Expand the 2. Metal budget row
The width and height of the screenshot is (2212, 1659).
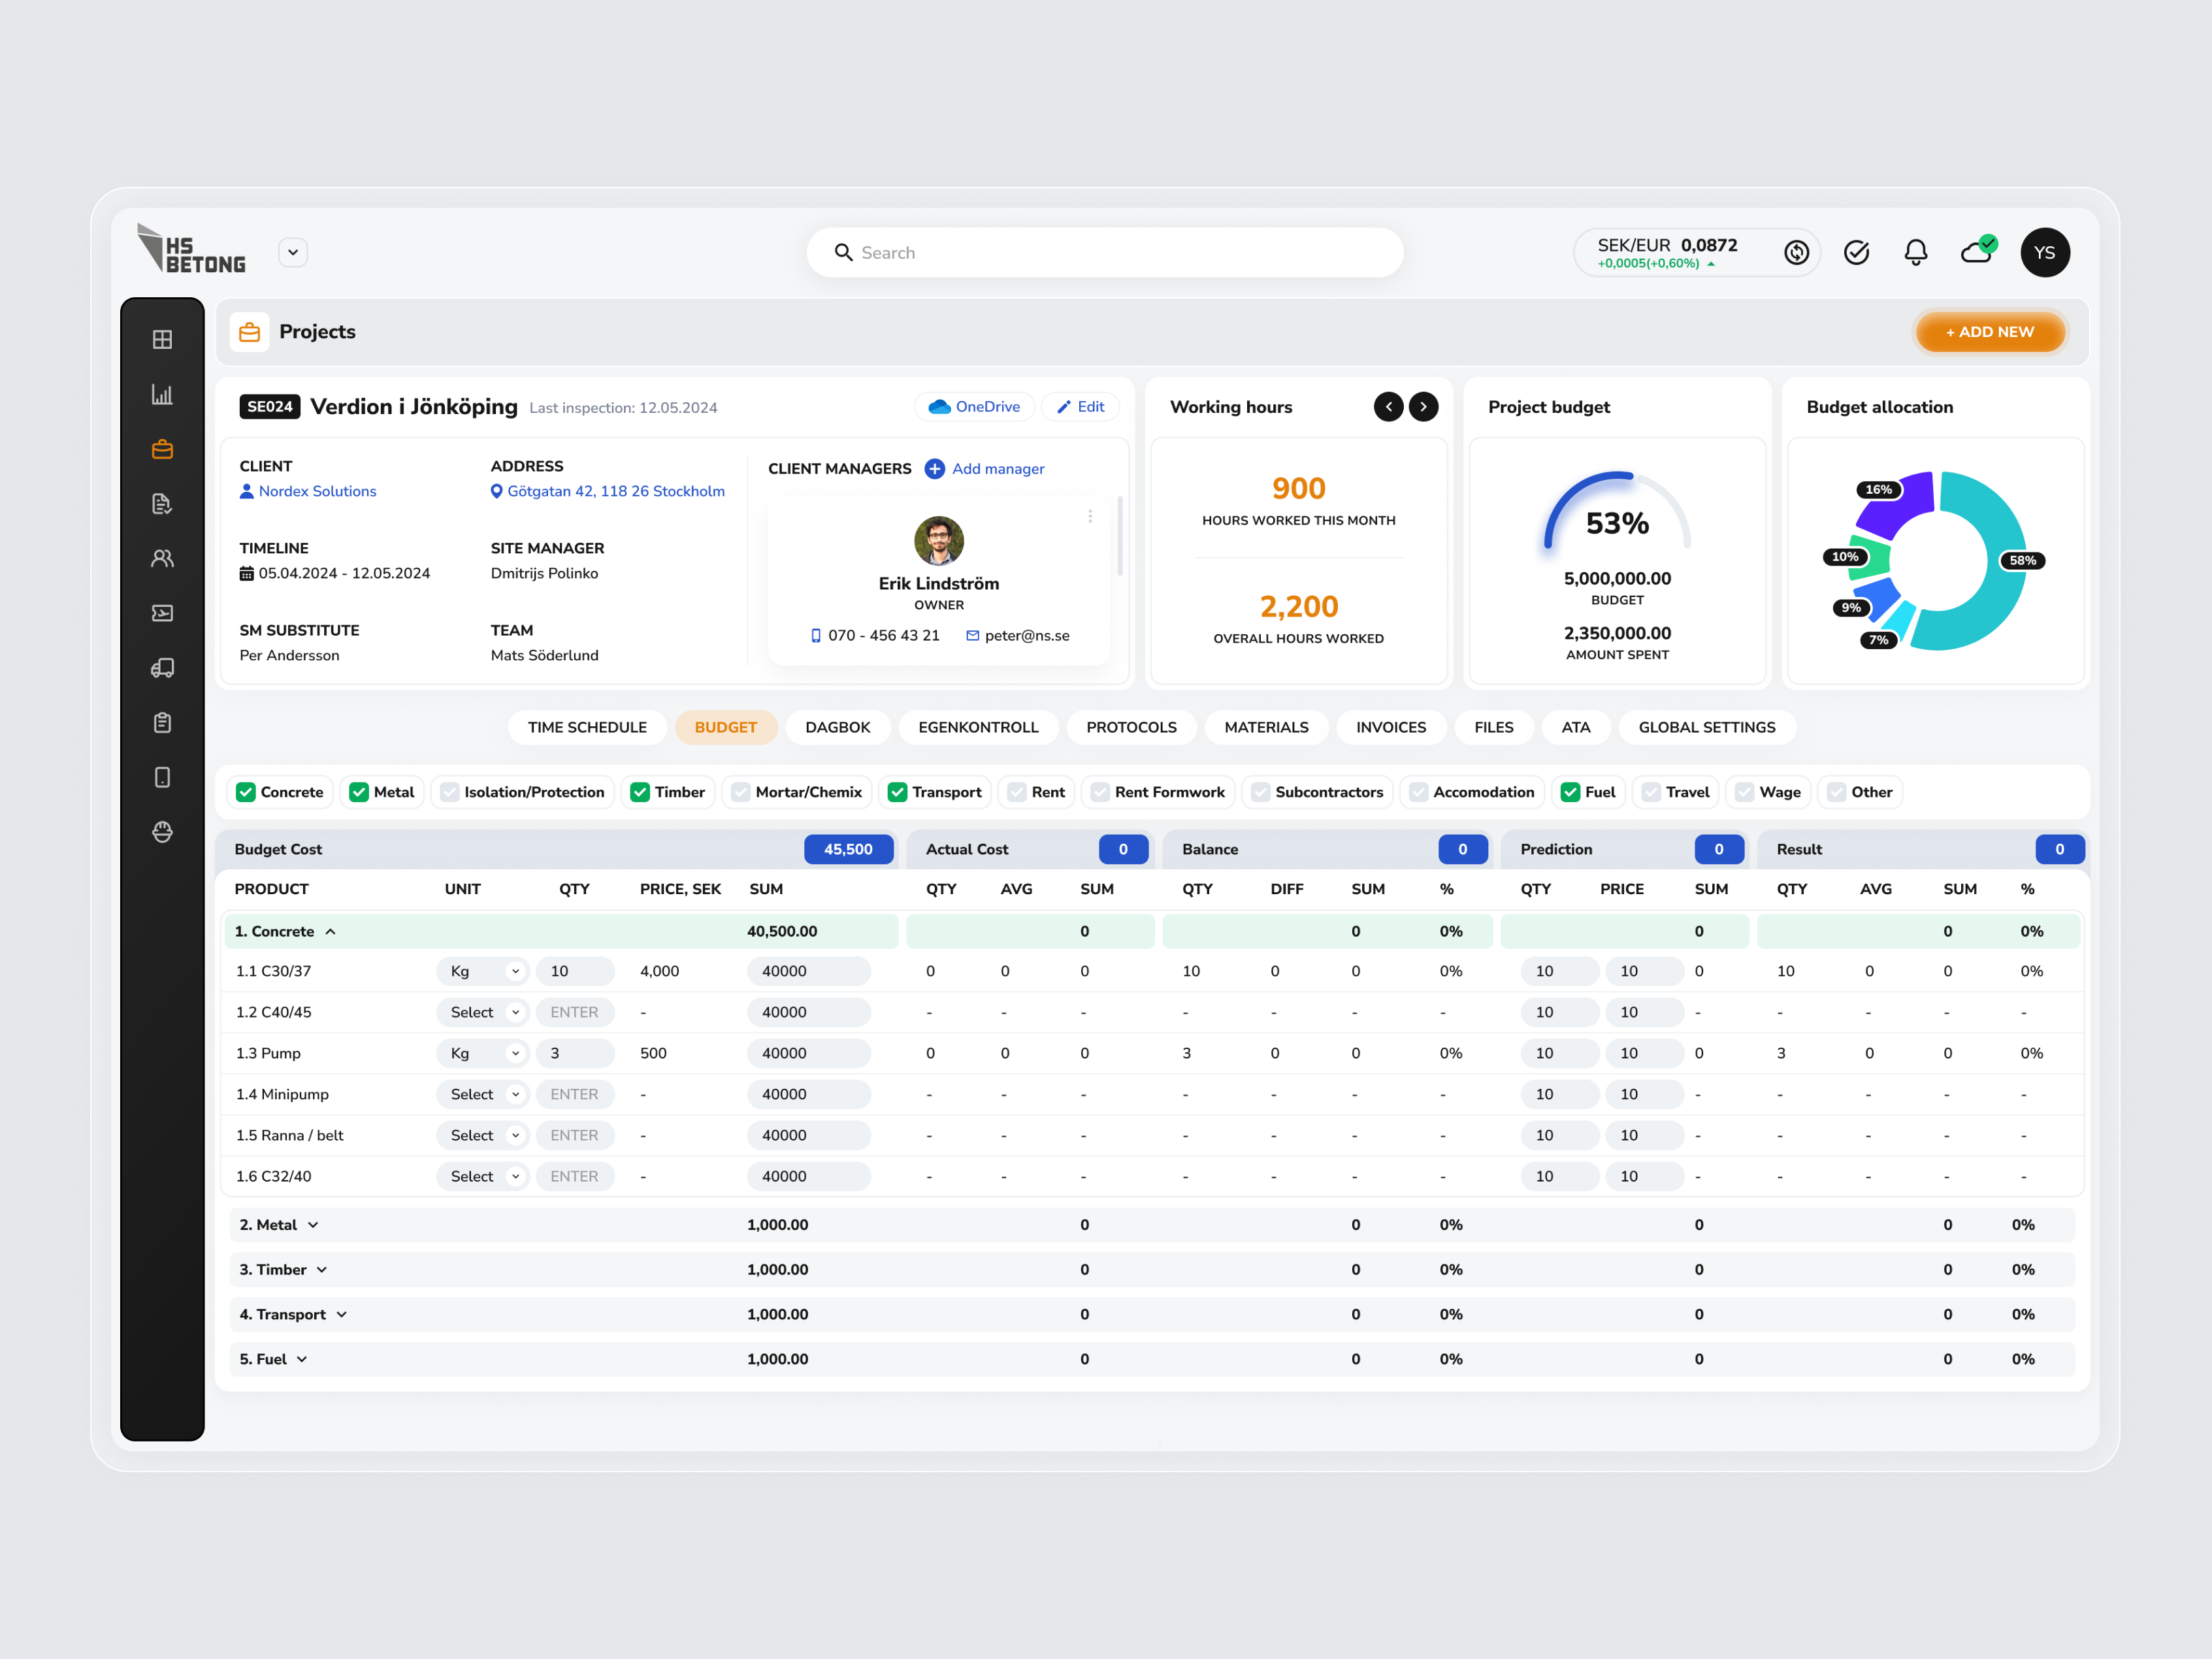313,1225
